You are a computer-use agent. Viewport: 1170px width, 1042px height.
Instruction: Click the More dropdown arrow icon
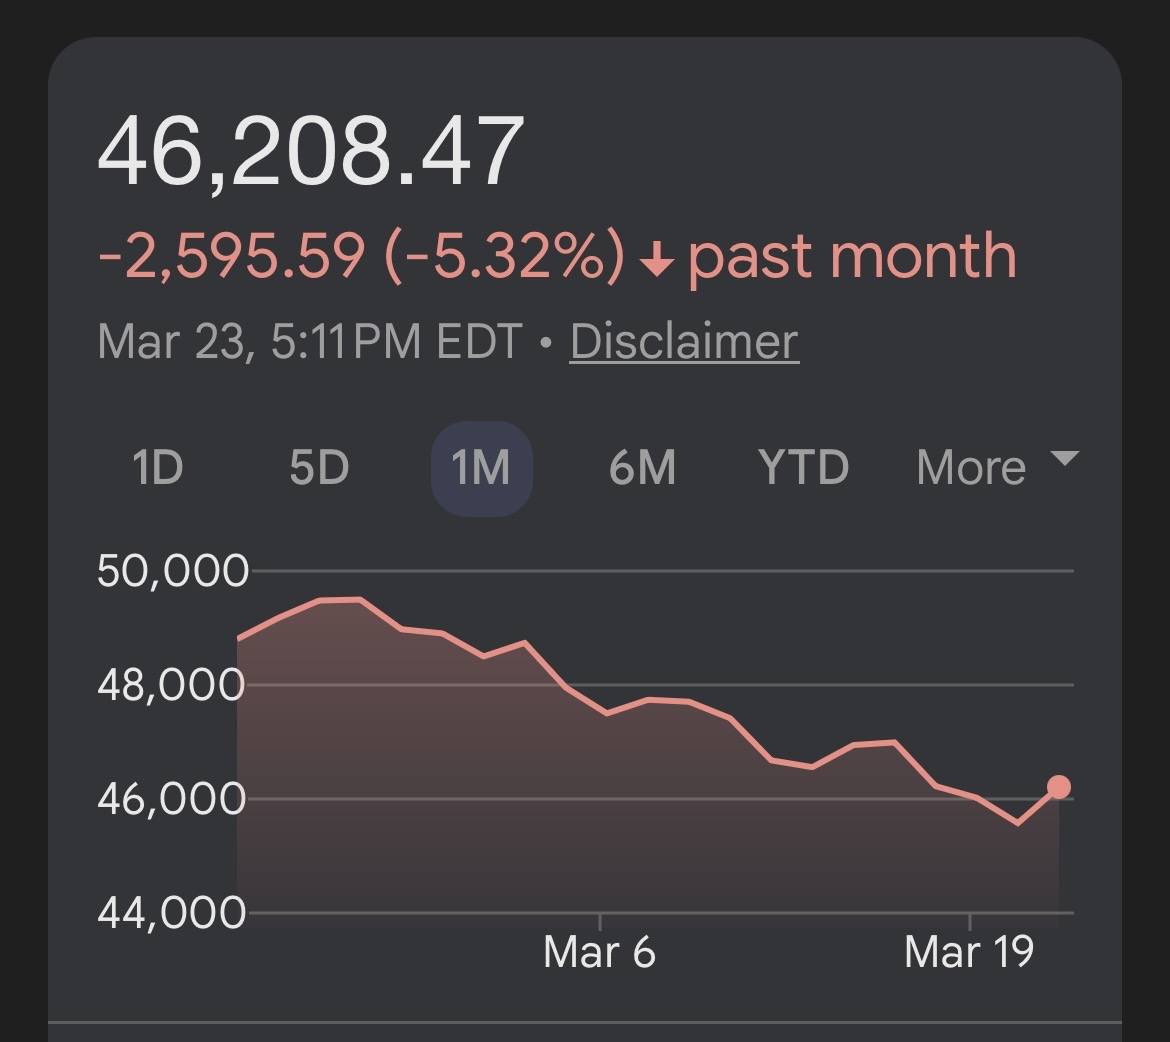[x=1065, y=459]
